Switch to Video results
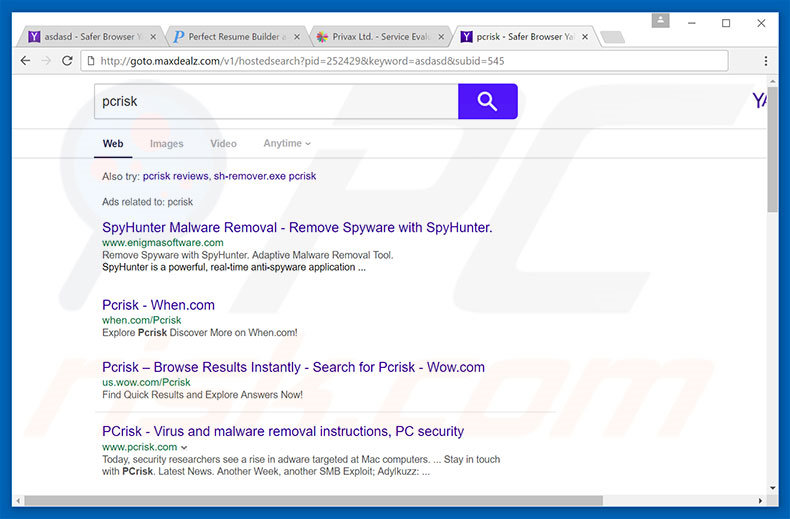 click(x=223, y=144)
